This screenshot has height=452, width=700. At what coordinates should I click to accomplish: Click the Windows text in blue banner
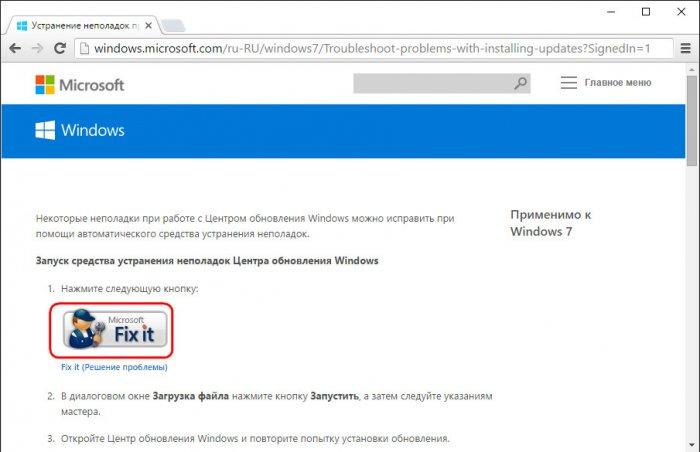93,130
